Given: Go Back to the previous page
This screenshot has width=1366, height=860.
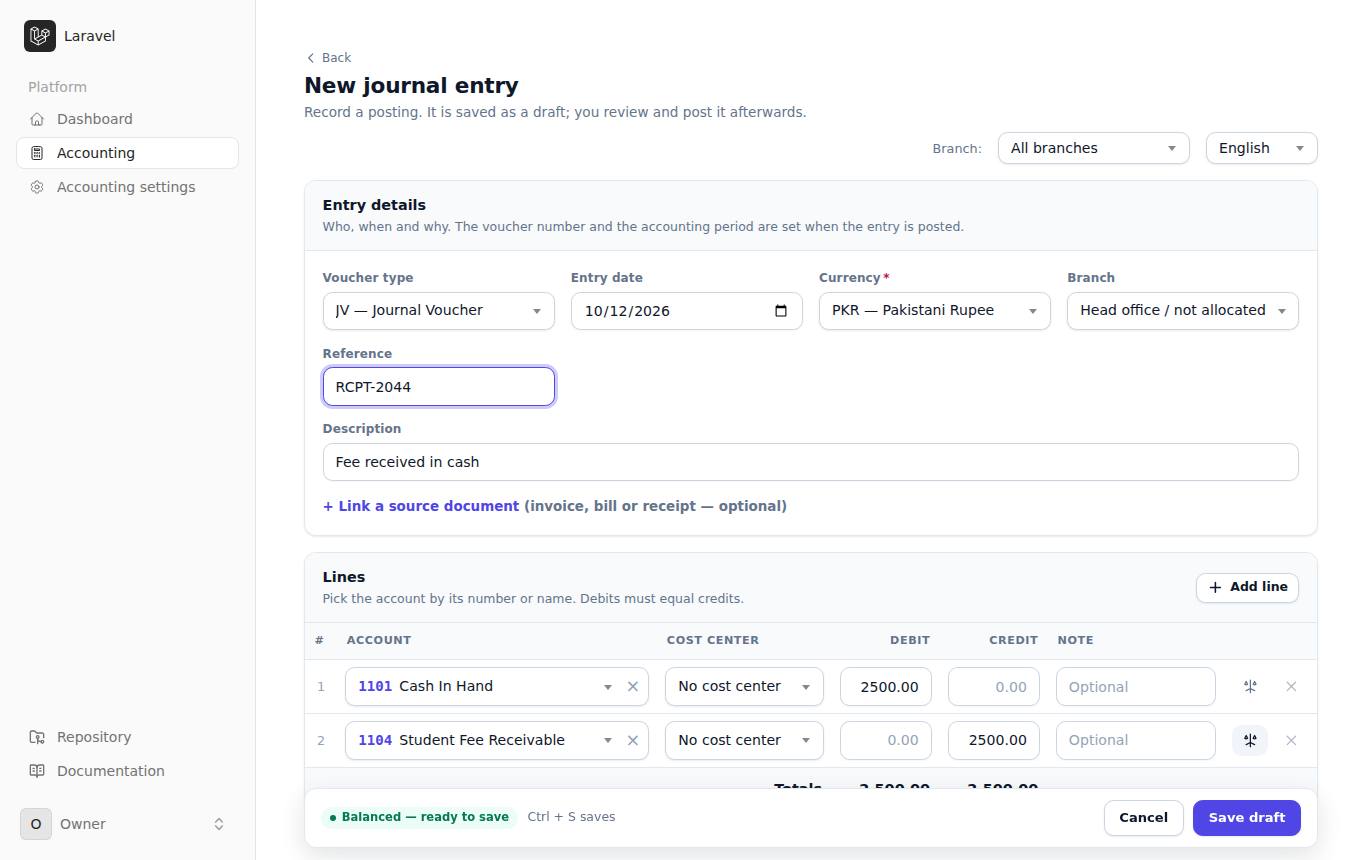Looking at the screenshot, I should click(x=328, y=57).
